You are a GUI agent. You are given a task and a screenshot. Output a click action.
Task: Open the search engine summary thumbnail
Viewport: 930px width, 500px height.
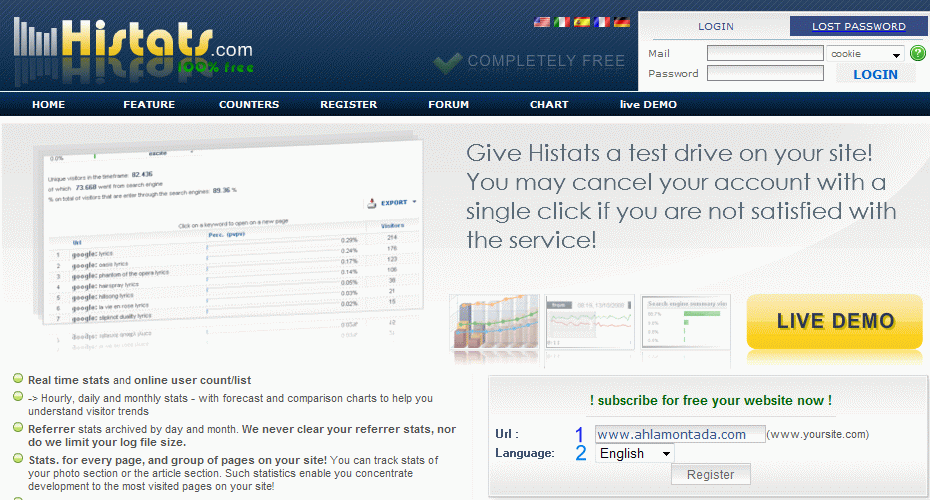pyautogui.click(x=686, y=321)
